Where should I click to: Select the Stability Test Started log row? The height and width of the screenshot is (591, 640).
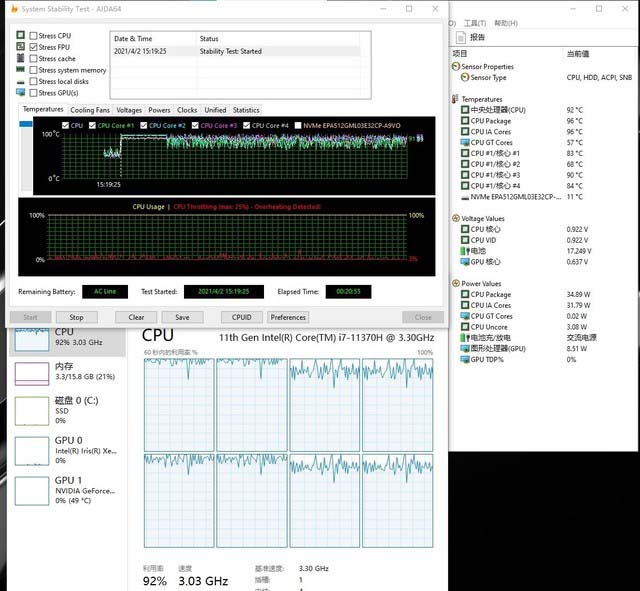[x=236, y=51]
